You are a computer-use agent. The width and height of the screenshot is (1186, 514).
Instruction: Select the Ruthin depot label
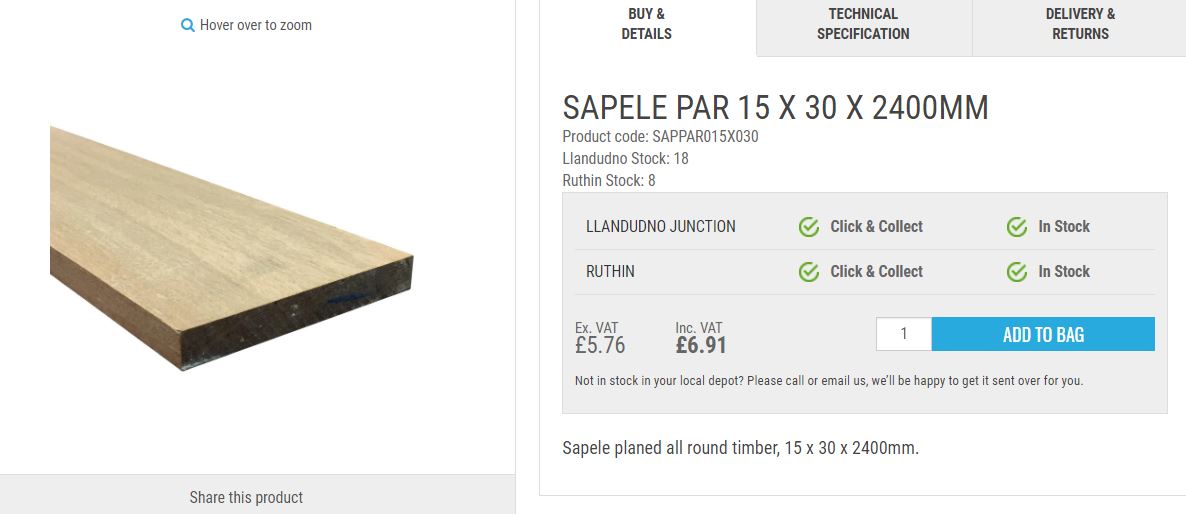[x=610, y=272]
